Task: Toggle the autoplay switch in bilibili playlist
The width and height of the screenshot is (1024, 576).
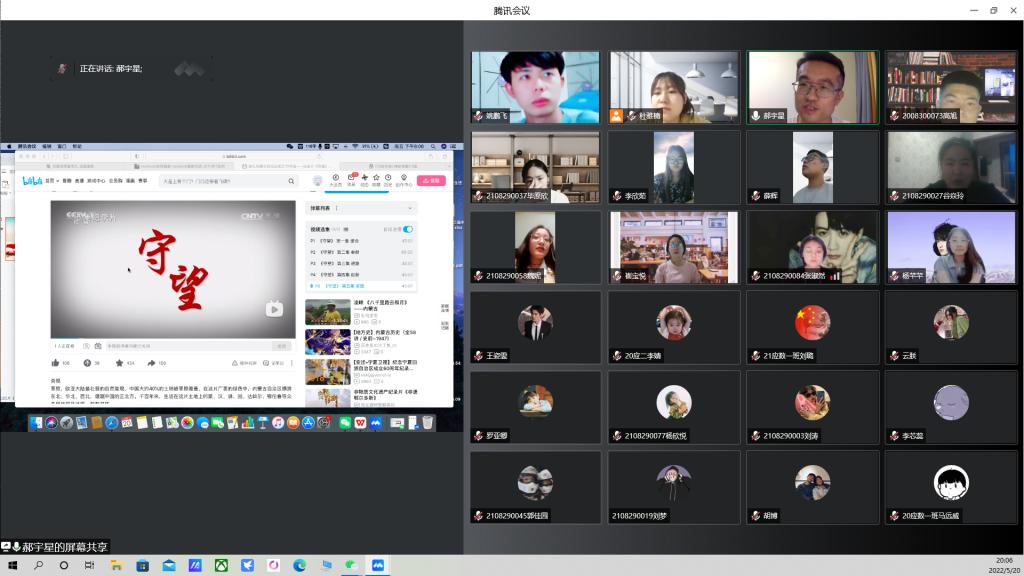Action: click(408, 229)
